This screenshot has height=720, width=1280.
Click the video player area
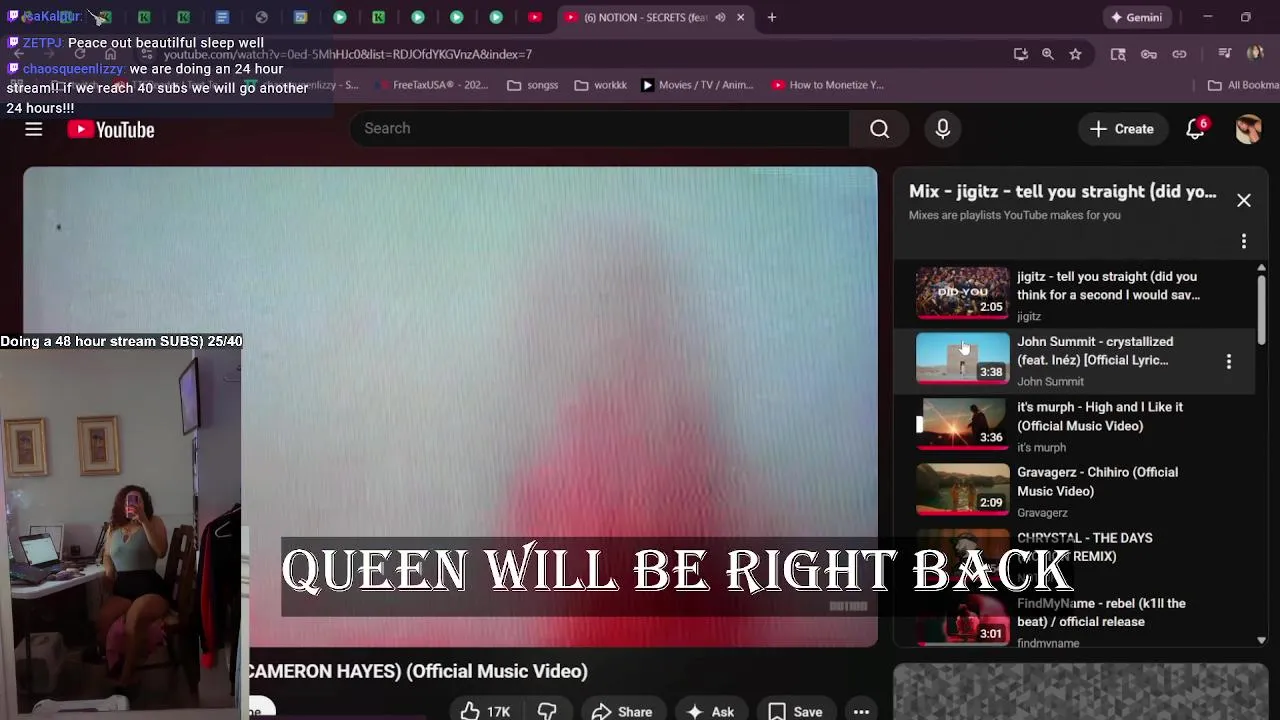pos(450,406)
